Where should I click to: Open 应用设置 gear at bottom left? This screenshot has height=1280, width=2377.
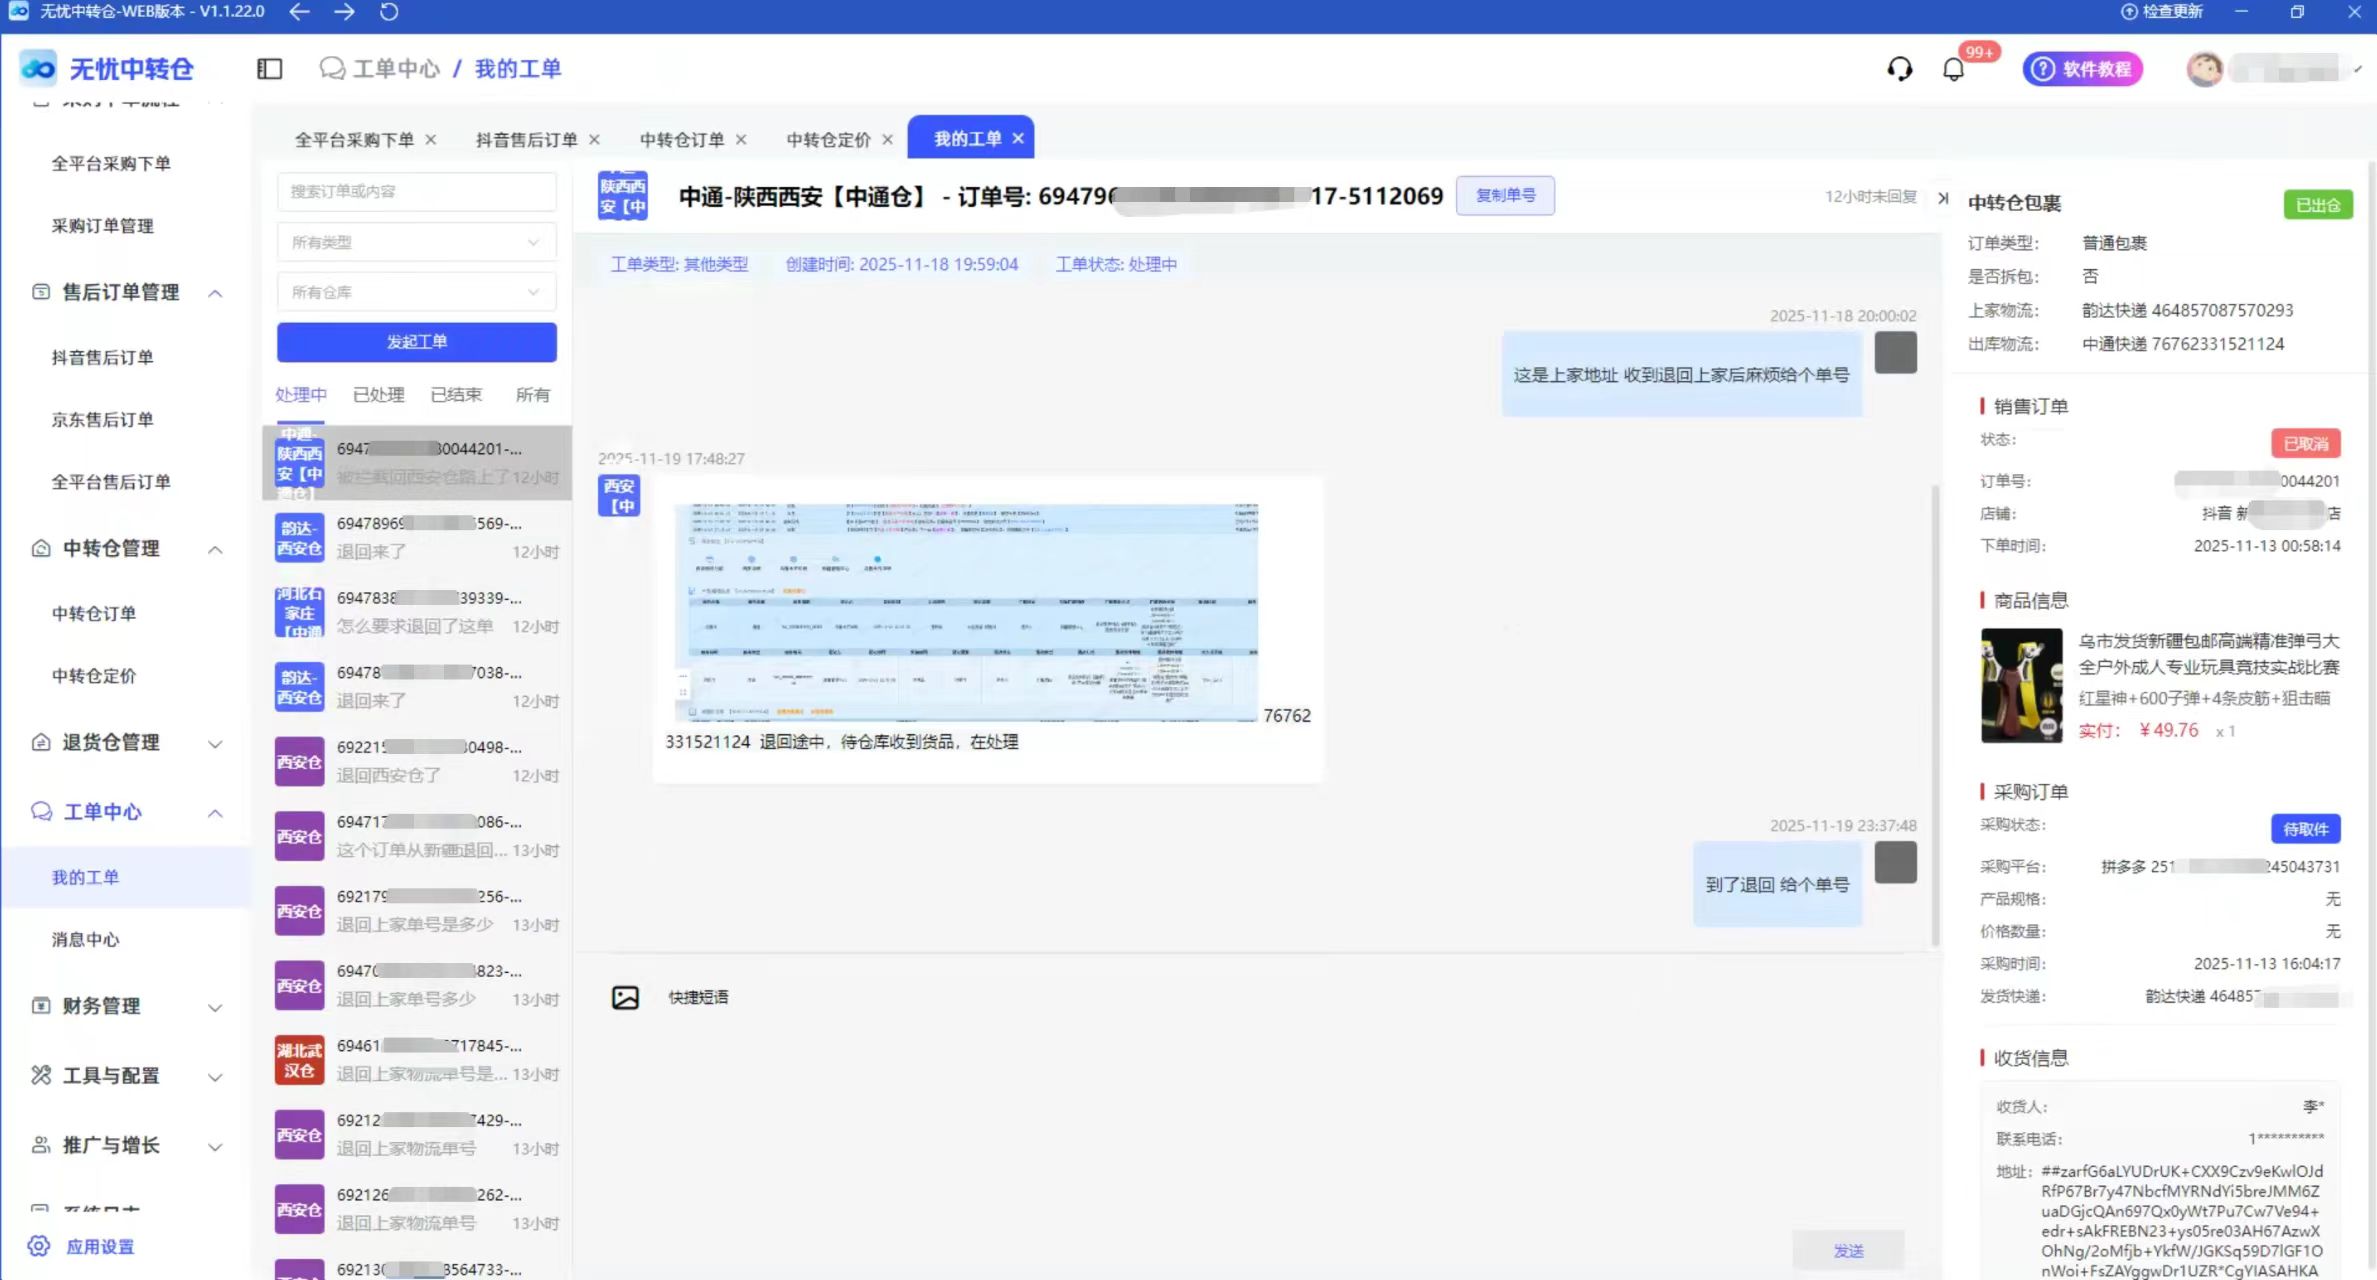pyautogui.click(x=40, y=1246)
